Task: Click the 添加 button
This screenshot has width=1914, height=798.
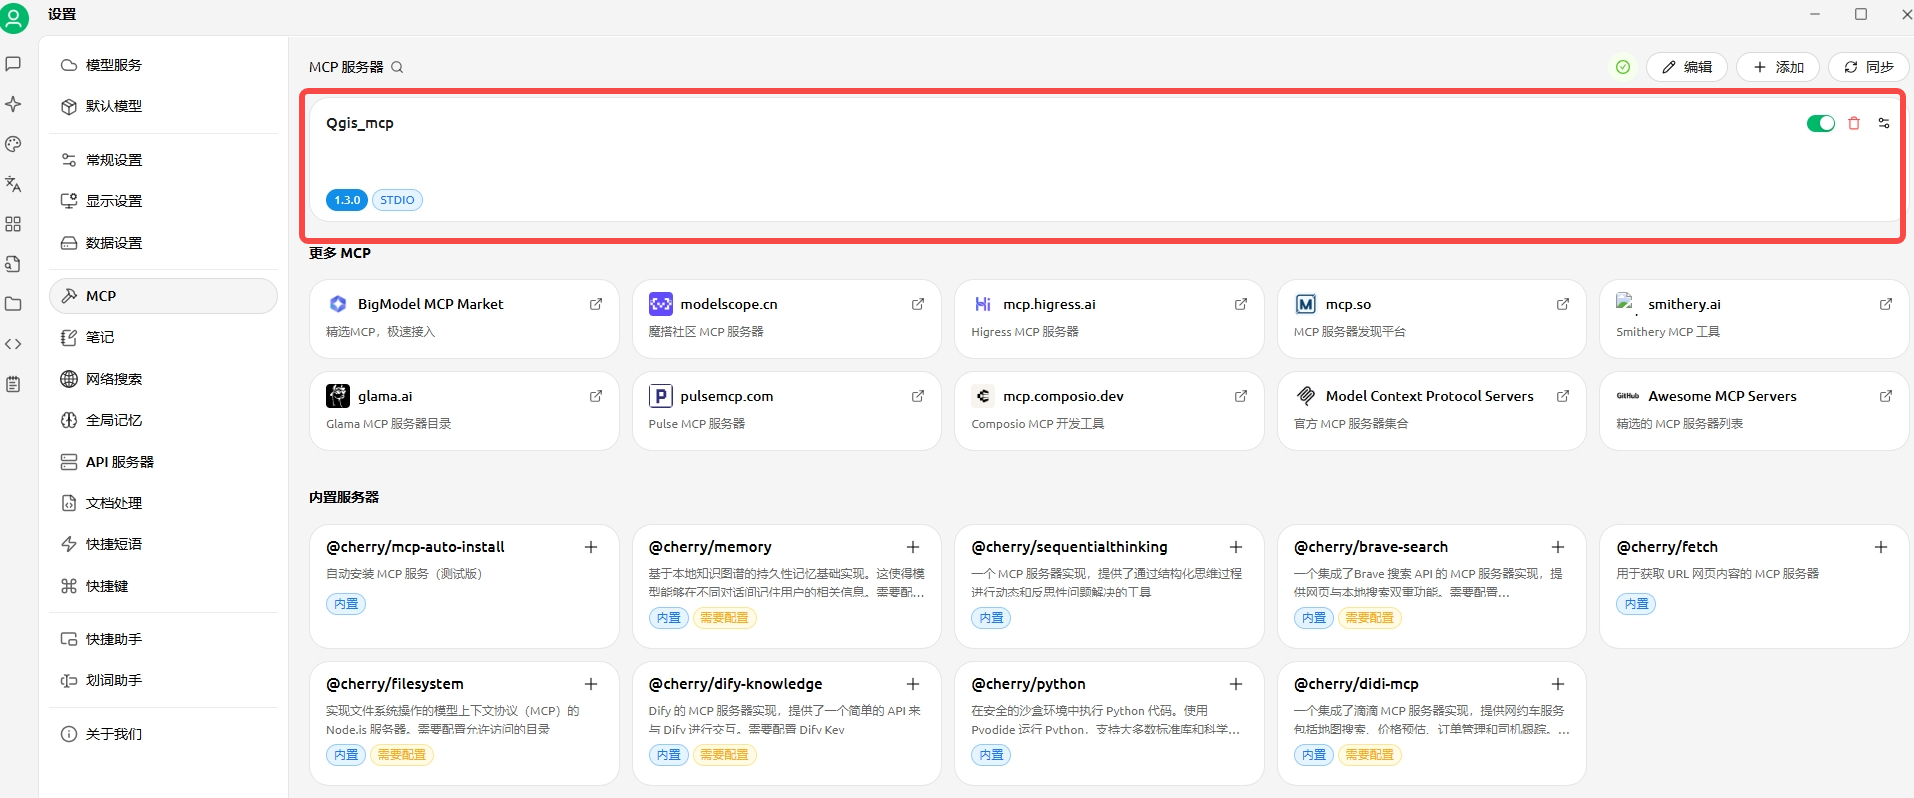Action: (1778, 67)
